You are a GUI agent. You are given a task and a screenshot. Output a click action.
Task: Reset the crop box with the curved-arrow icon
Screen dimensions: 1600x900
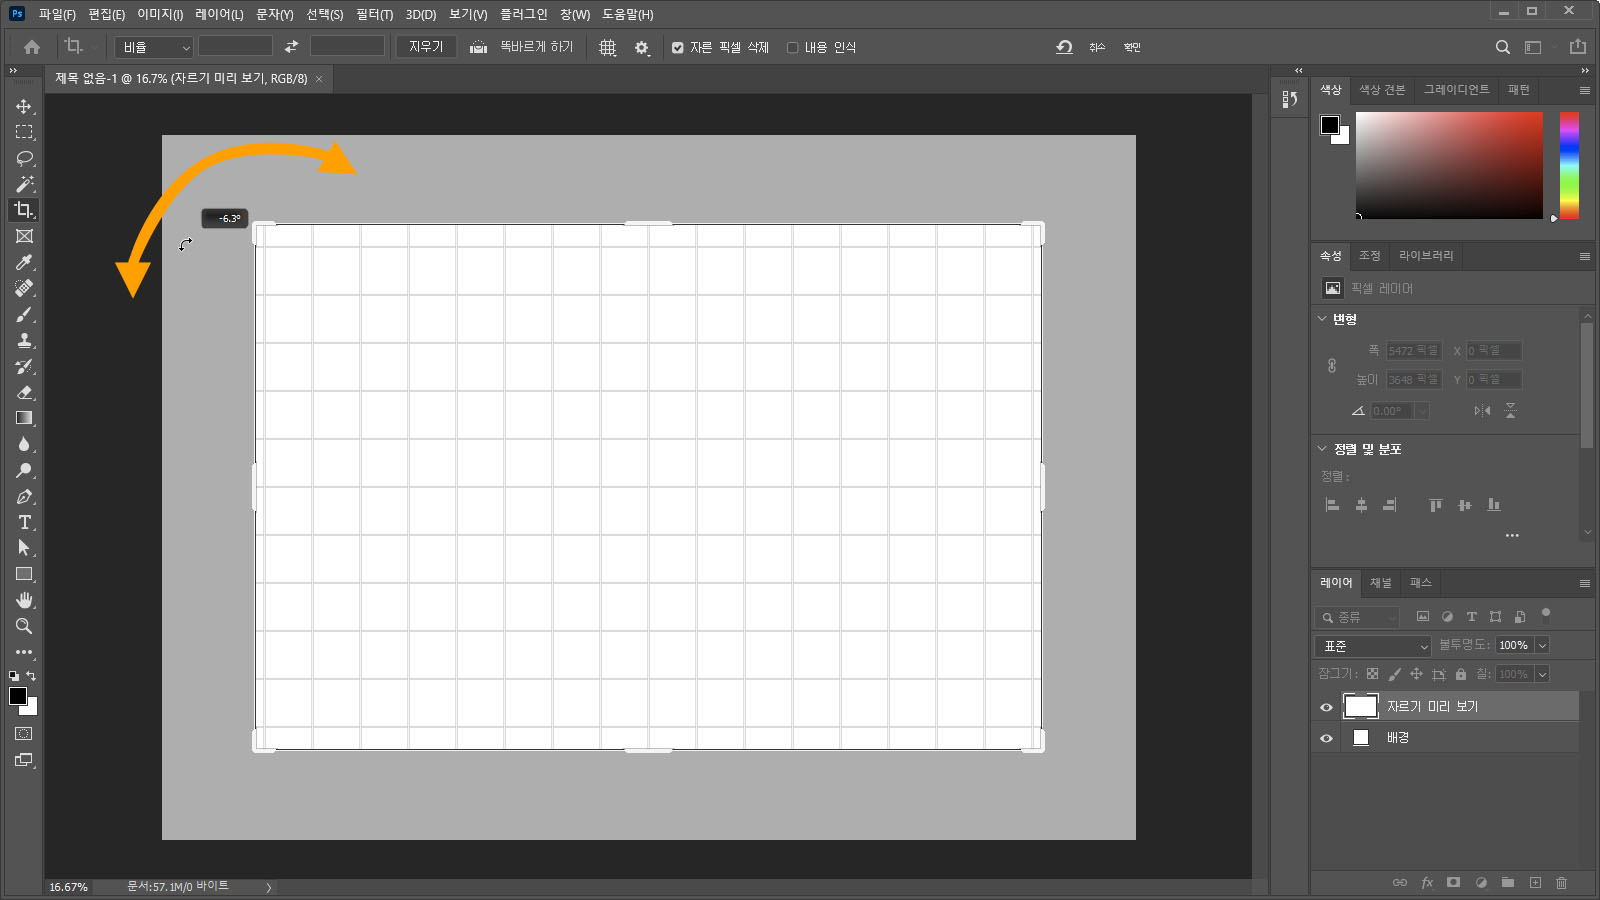point(1064,47)
